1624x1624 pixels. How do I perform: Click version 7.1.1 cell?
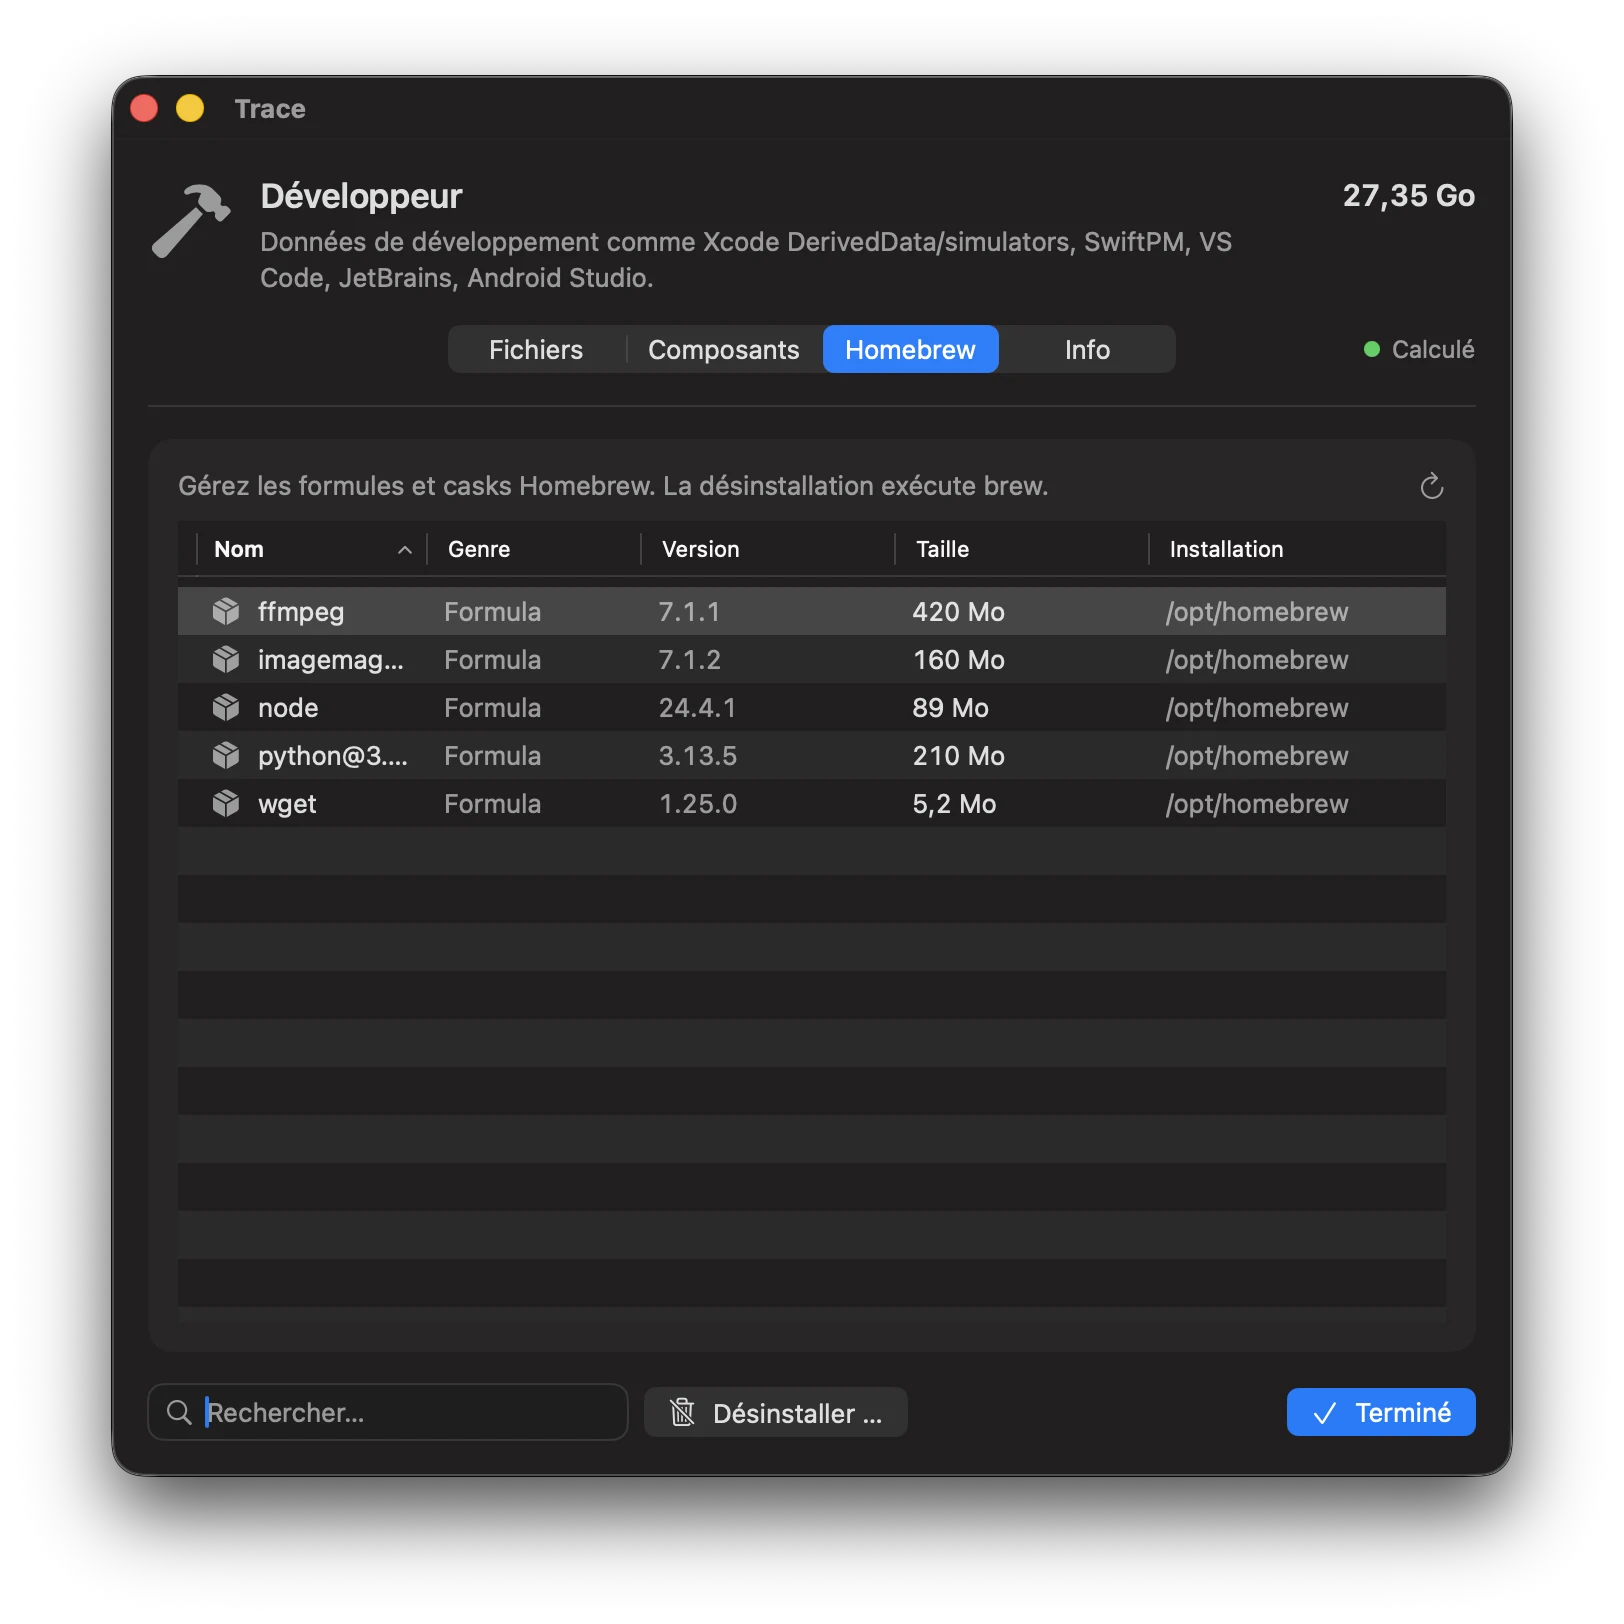click(x=689, y=611)
